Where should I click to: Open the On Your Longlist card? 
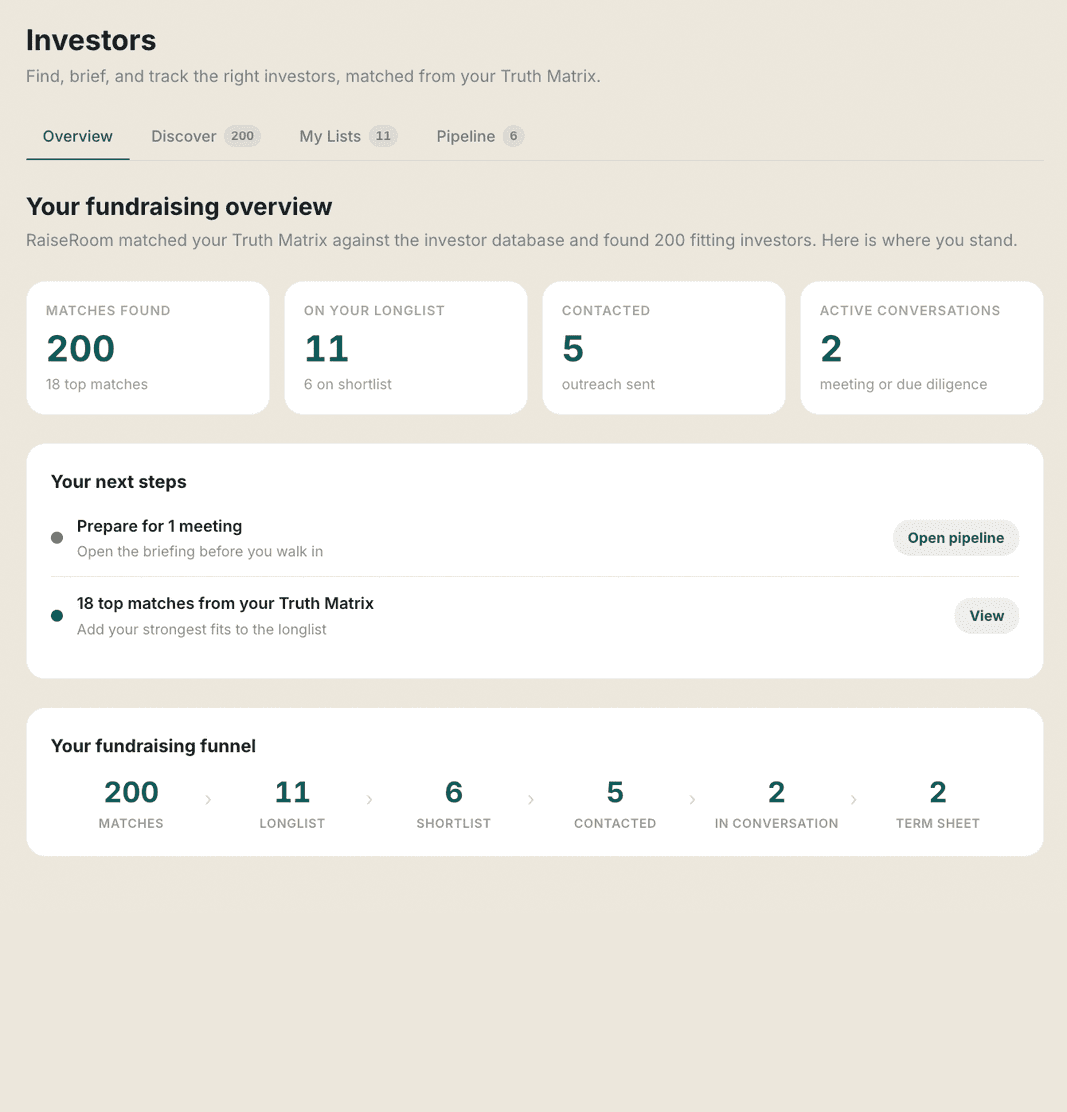(406, 348)
